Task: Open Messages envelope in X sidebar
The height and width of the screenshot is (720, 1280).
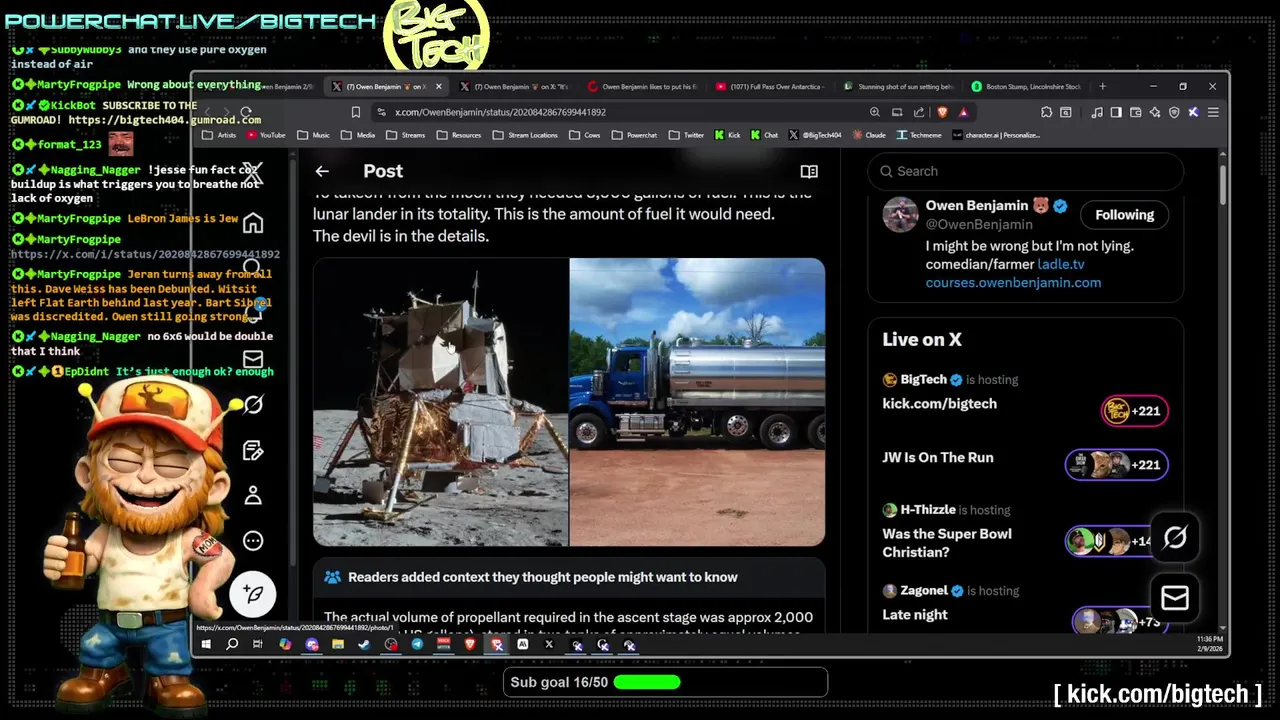Action: point(253,359)
